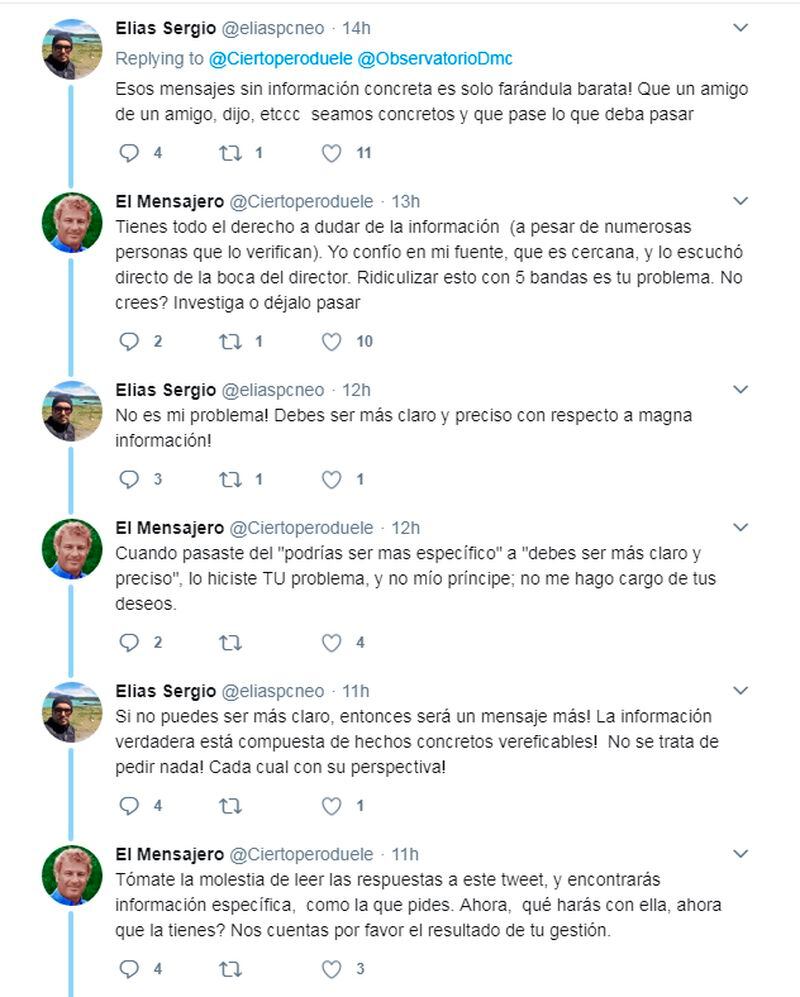
Task: Retweet El Mensajero's 12h tweet
Action: 230,643
